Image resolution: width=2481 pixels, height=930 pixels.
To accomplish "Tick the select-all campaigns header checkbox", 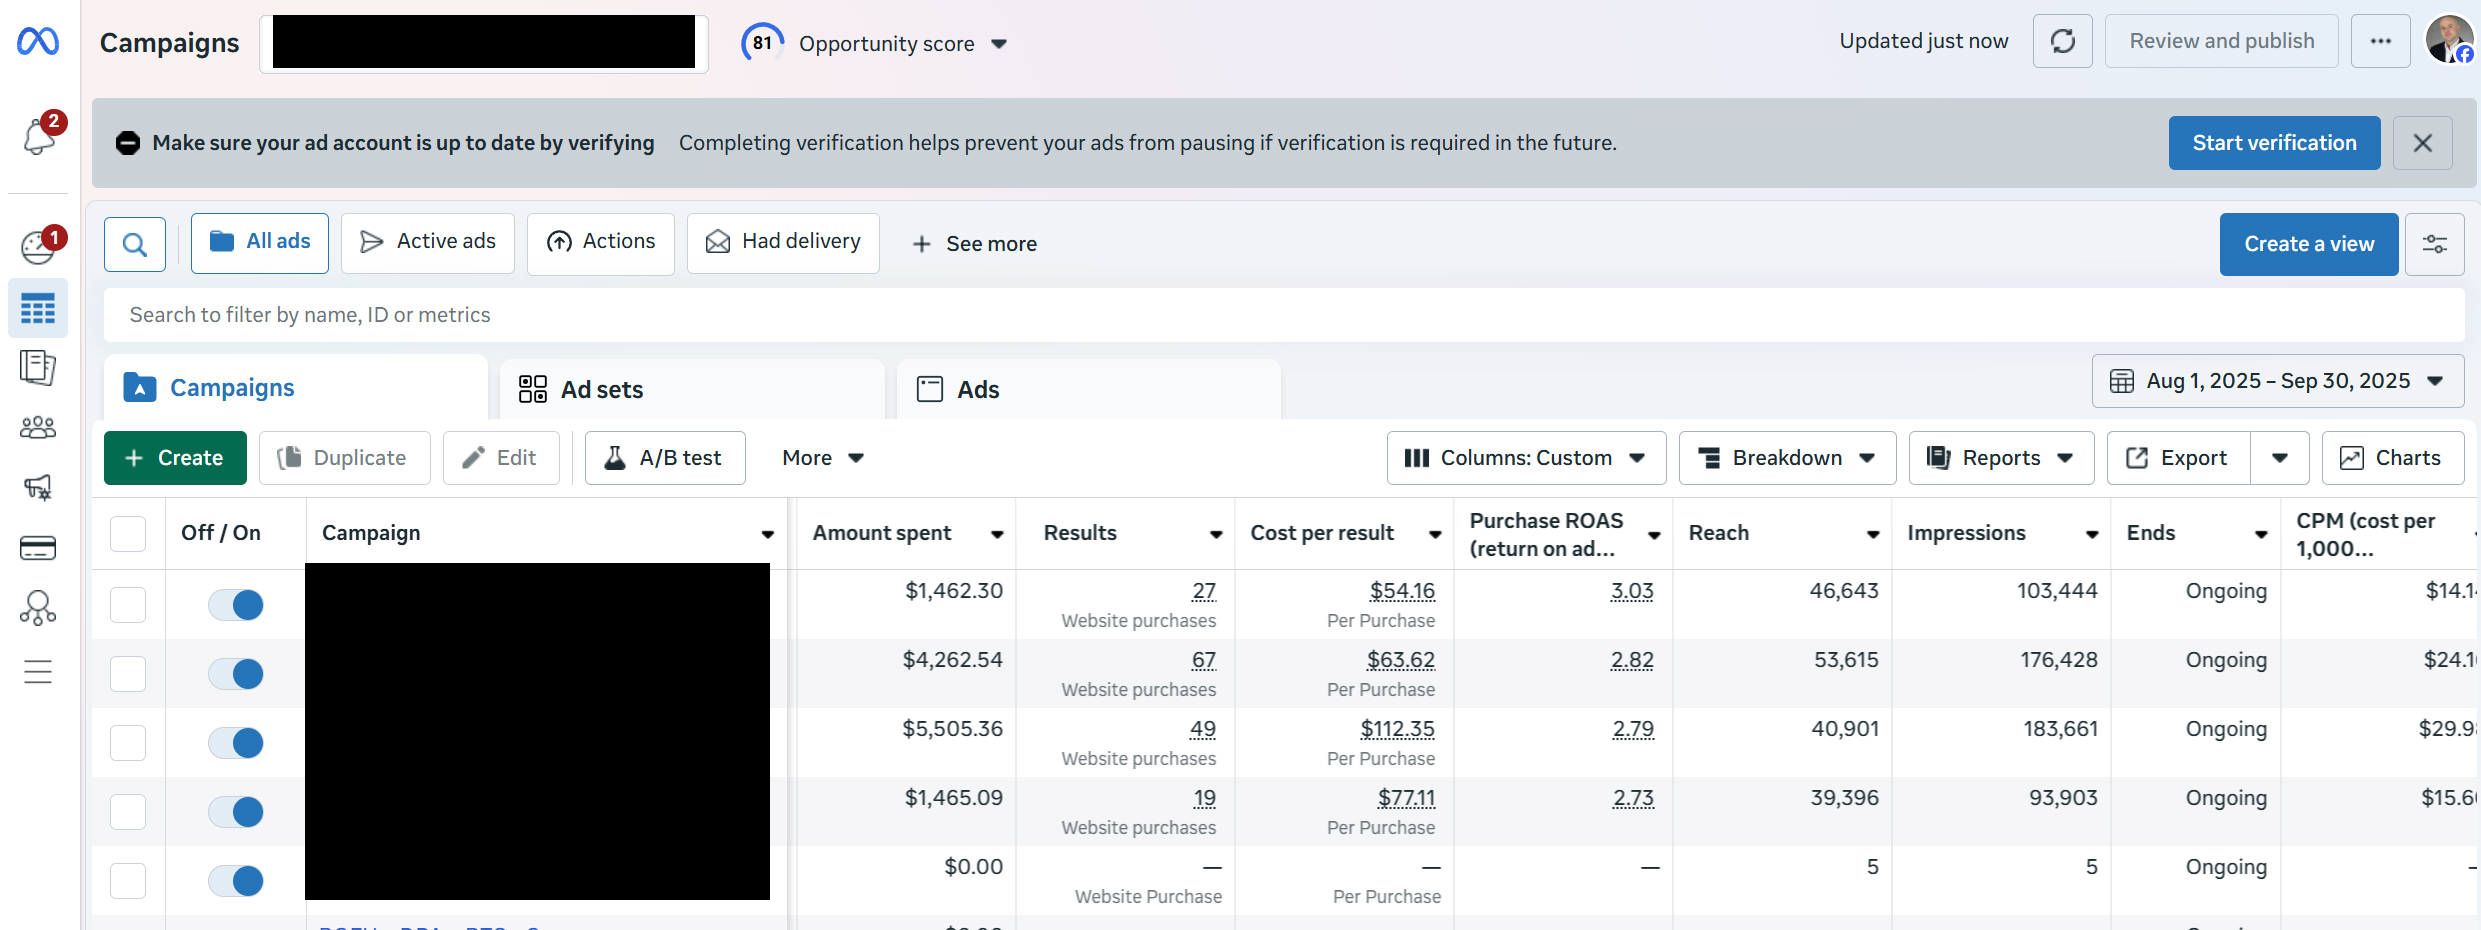I will pyautogui.click(x=128, y=534).
